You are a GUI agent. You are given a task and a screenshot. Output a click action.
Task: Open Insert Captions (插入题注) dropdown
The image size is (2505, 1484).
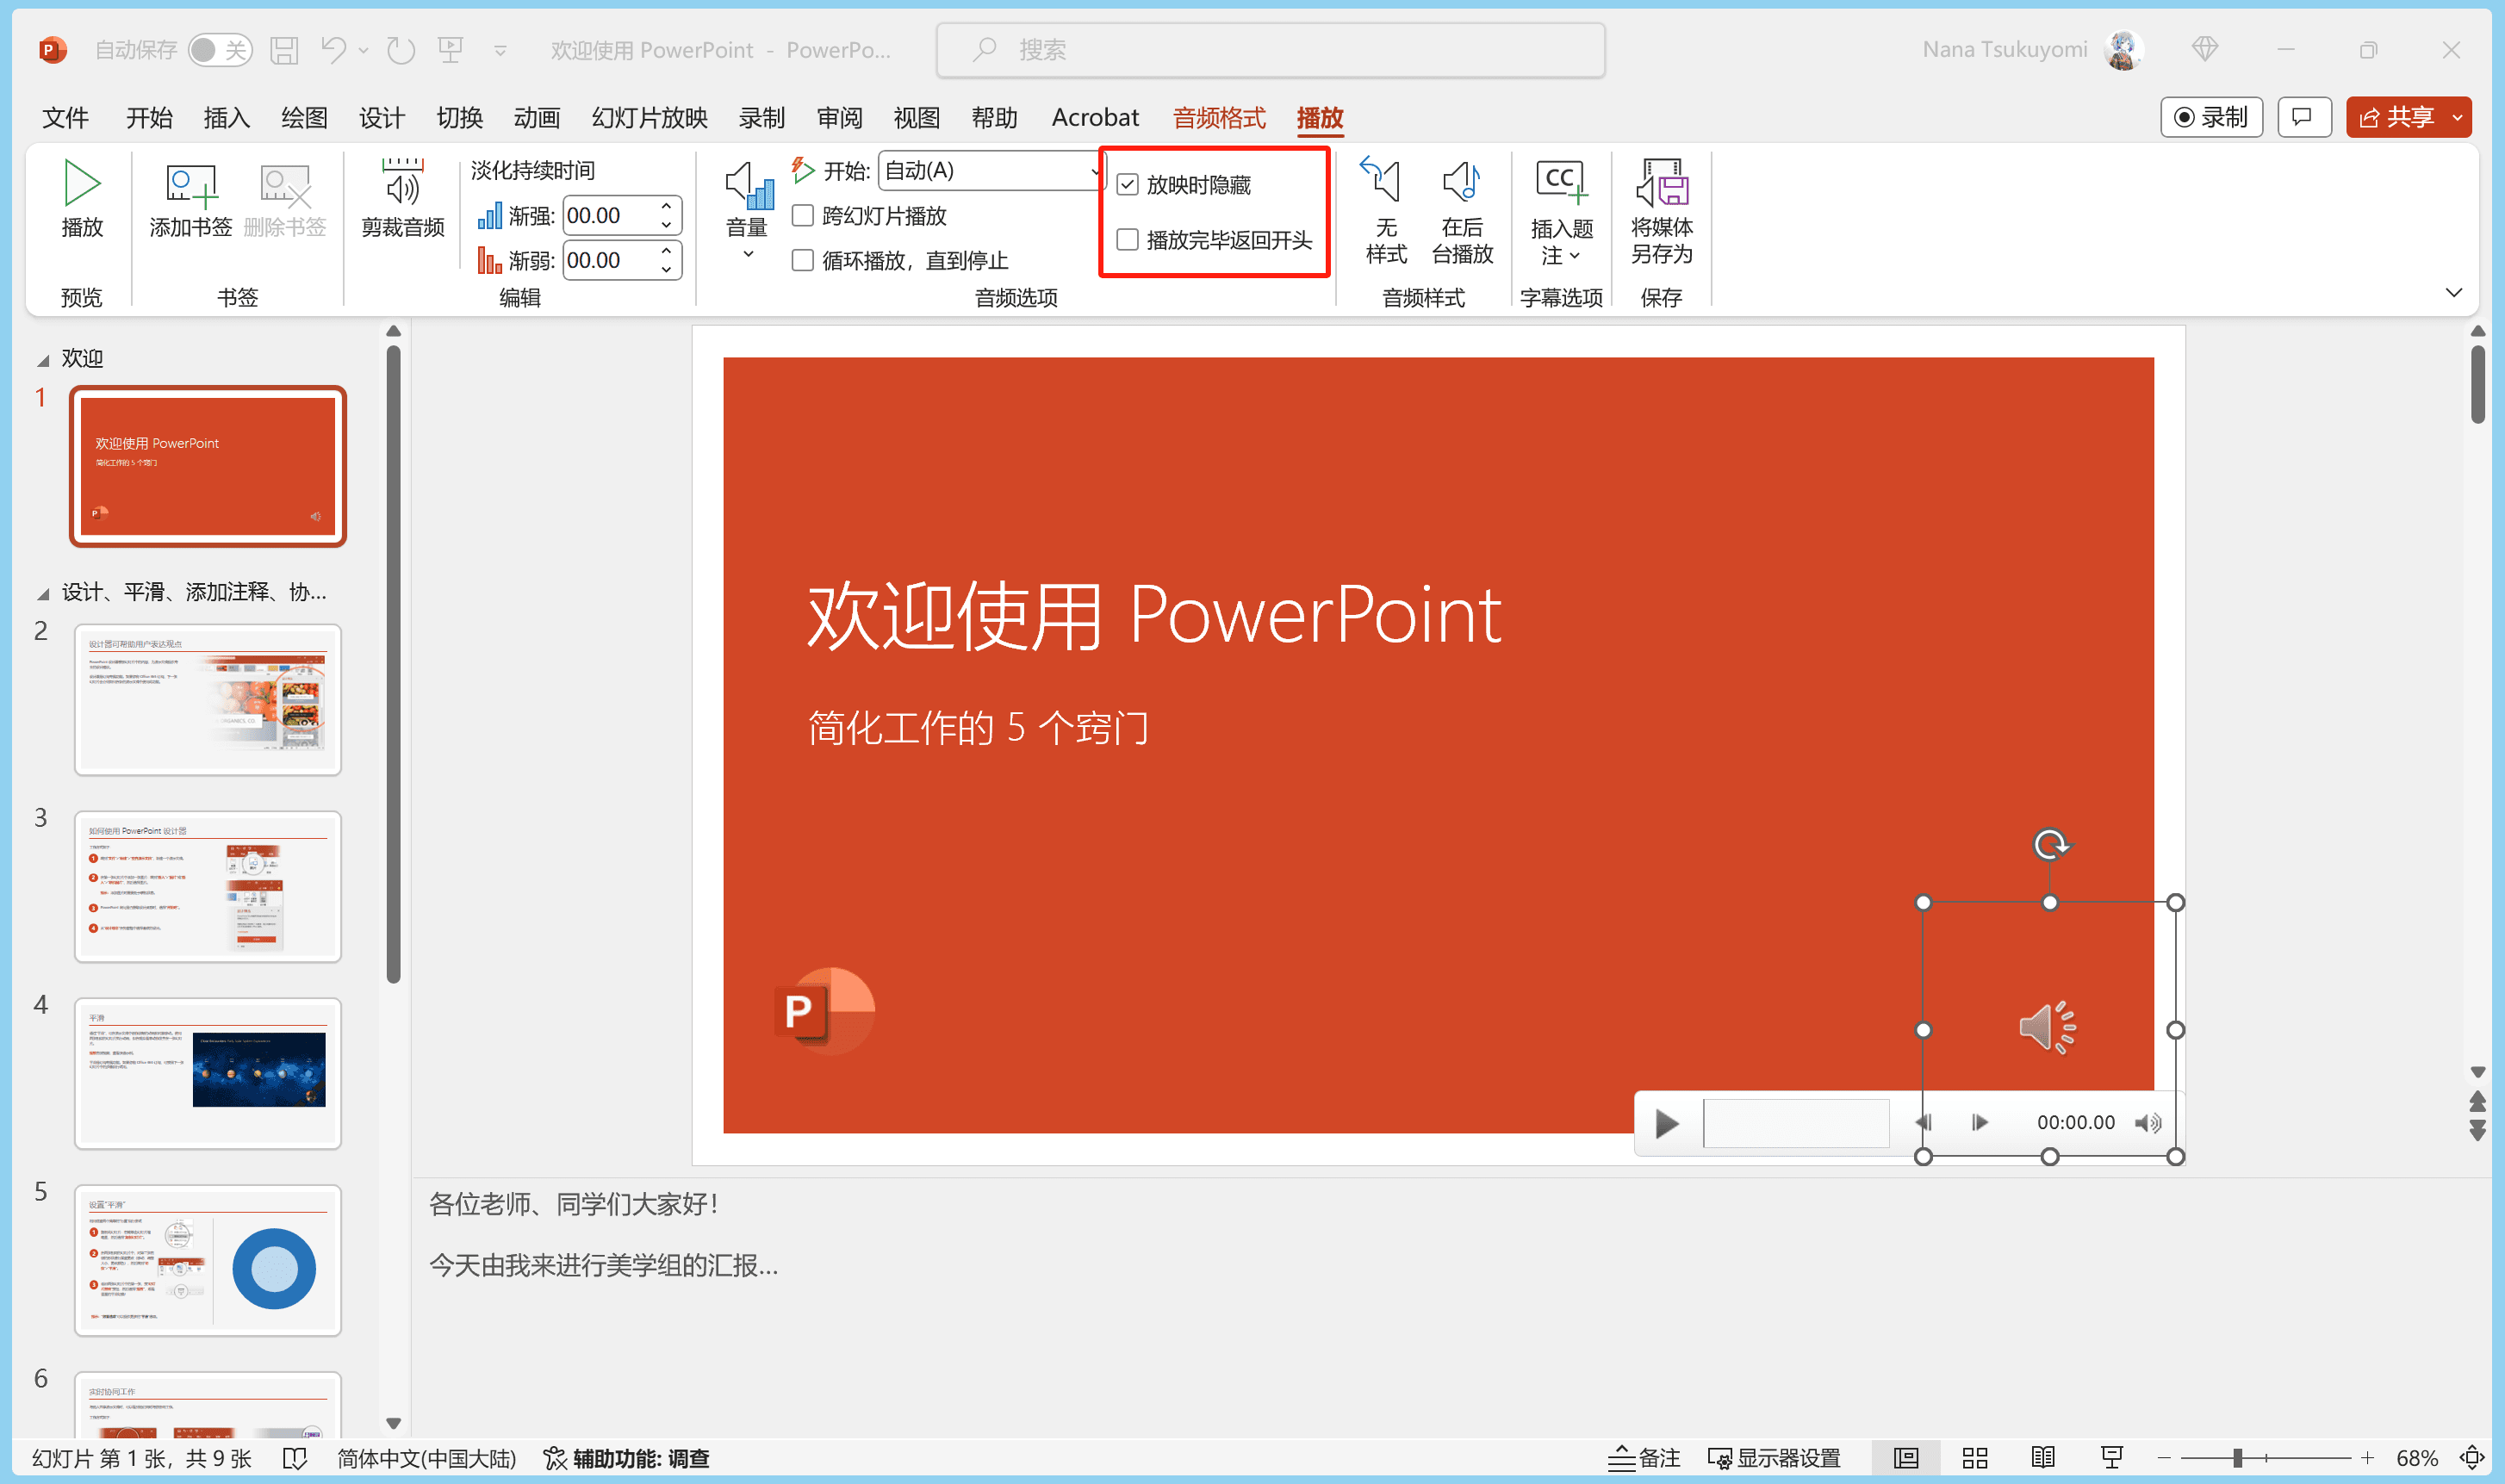click(1574, 256)
